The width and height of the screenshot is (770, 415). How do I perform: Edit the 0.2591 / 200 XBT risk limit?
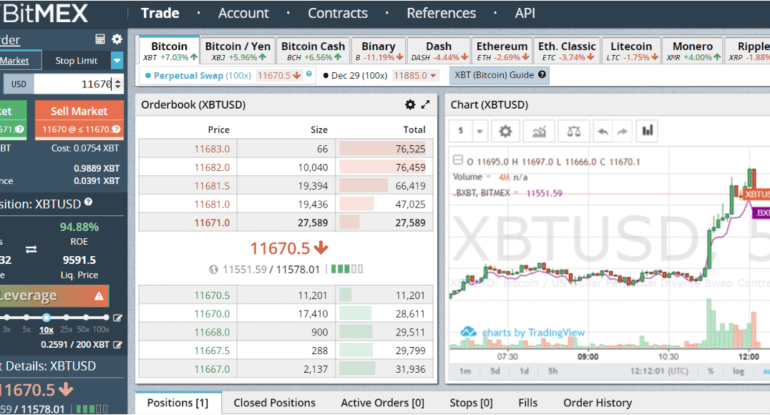pos(117,345)
